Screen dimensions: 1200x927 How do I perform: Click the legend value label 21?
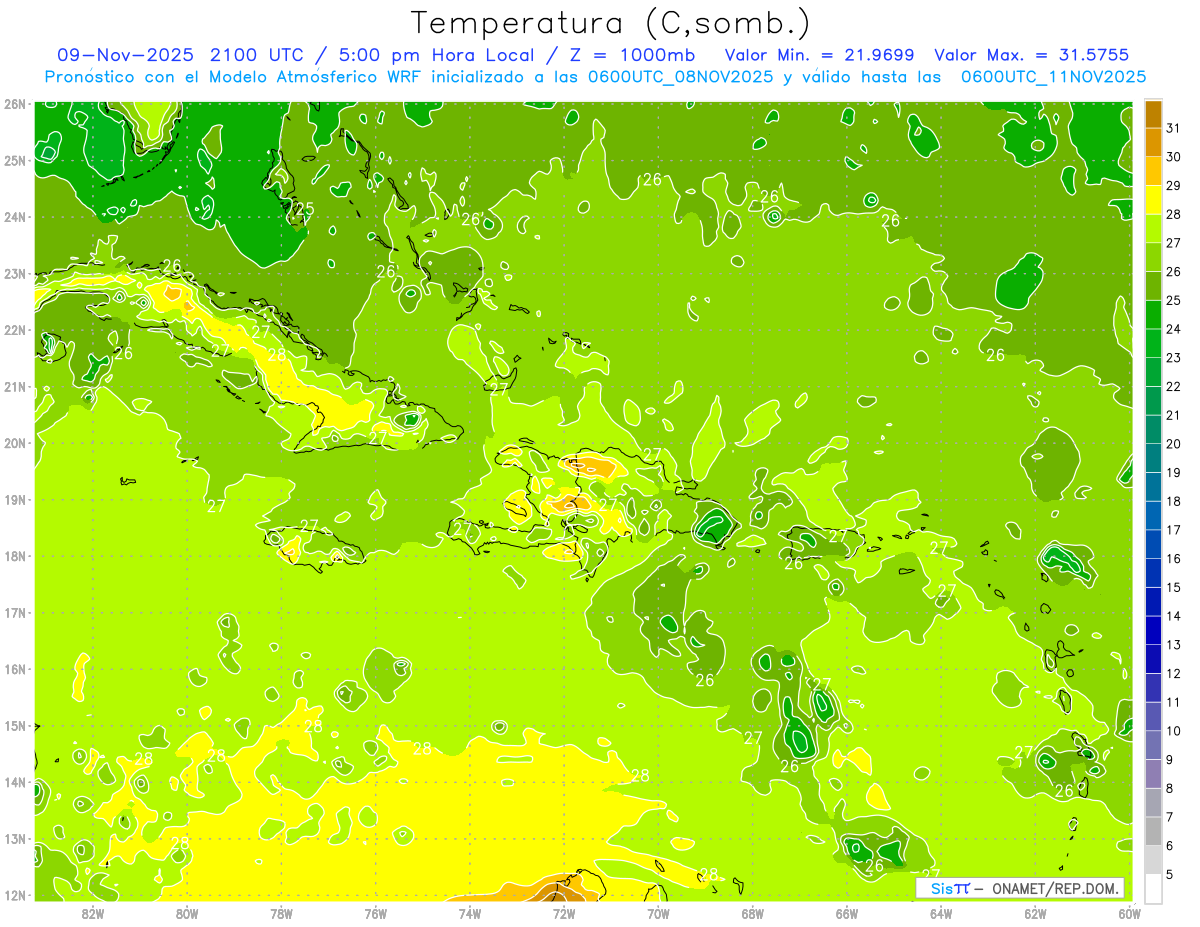[x=1173, y=415]
